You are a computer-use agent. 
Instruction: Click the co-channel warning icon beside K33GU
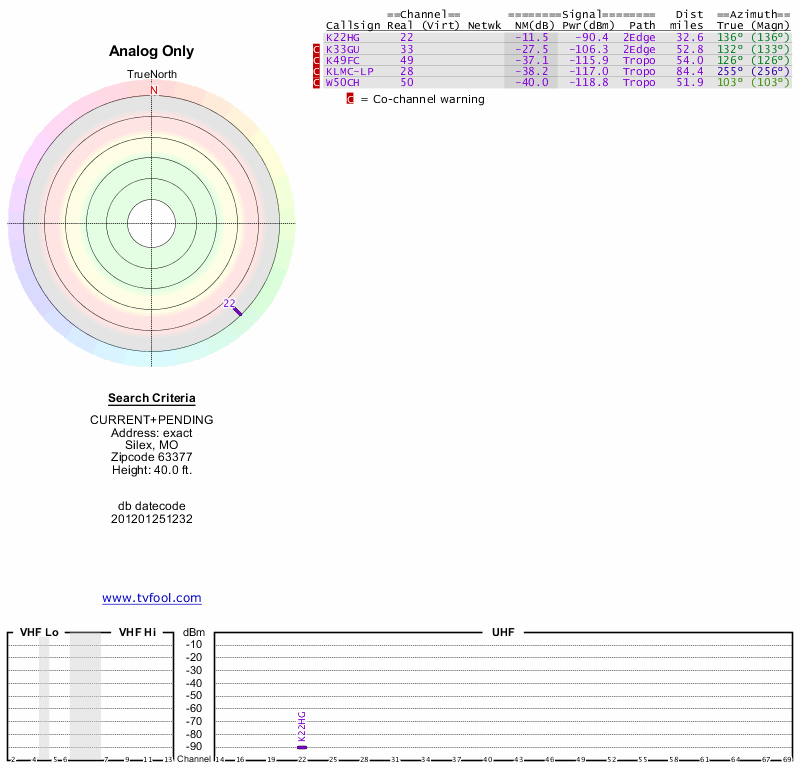(x=316, y=49)
